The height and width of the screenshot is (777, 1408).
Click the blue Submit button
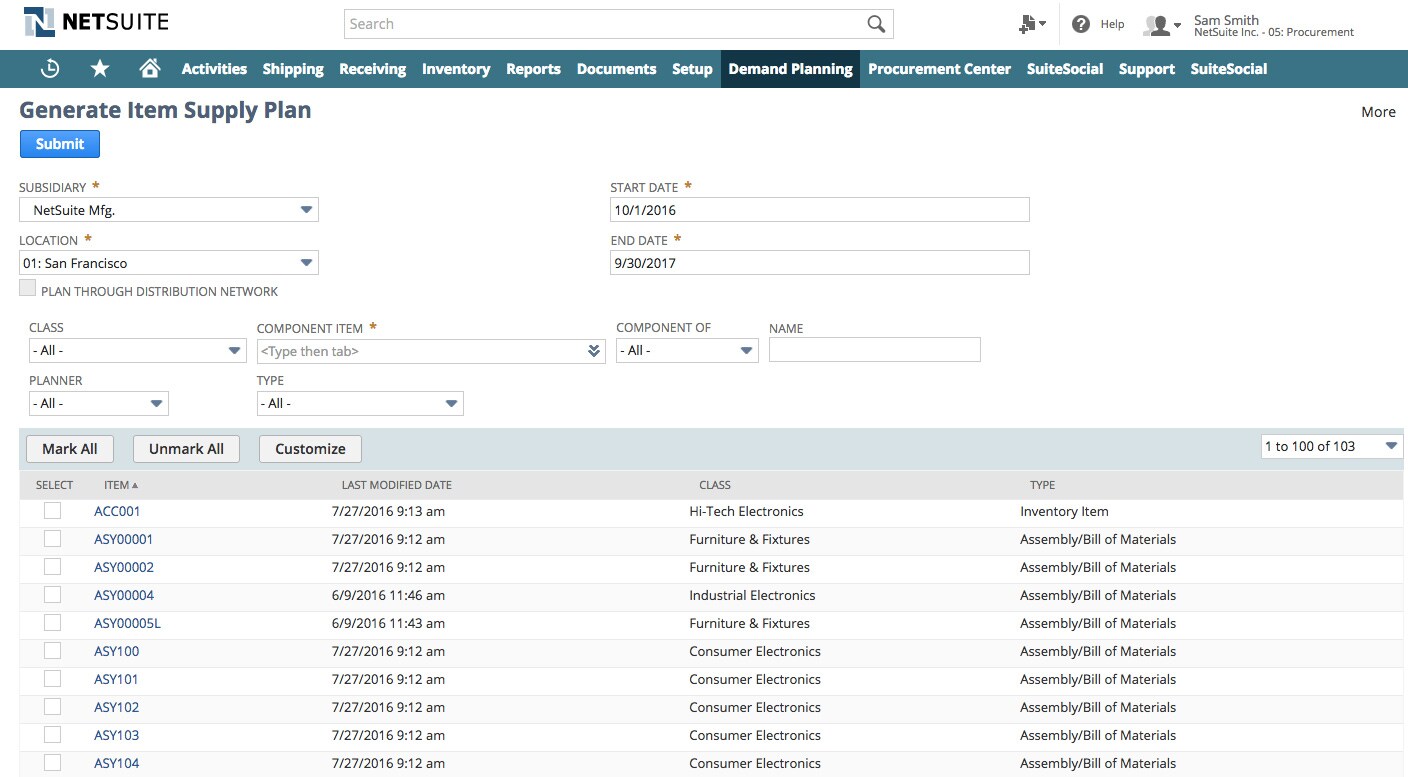pyautogui.click(x=60, y=144)
